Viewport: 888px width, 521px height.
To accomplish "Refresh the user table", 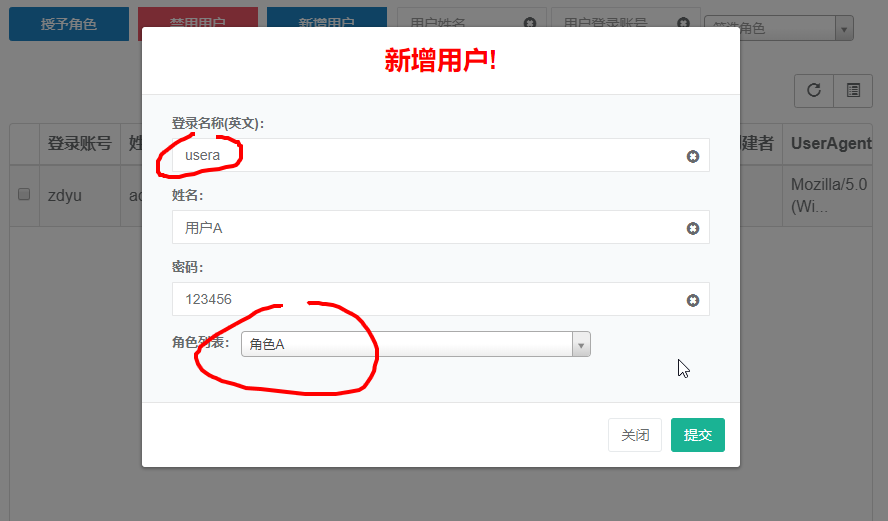I will point(814,90).
